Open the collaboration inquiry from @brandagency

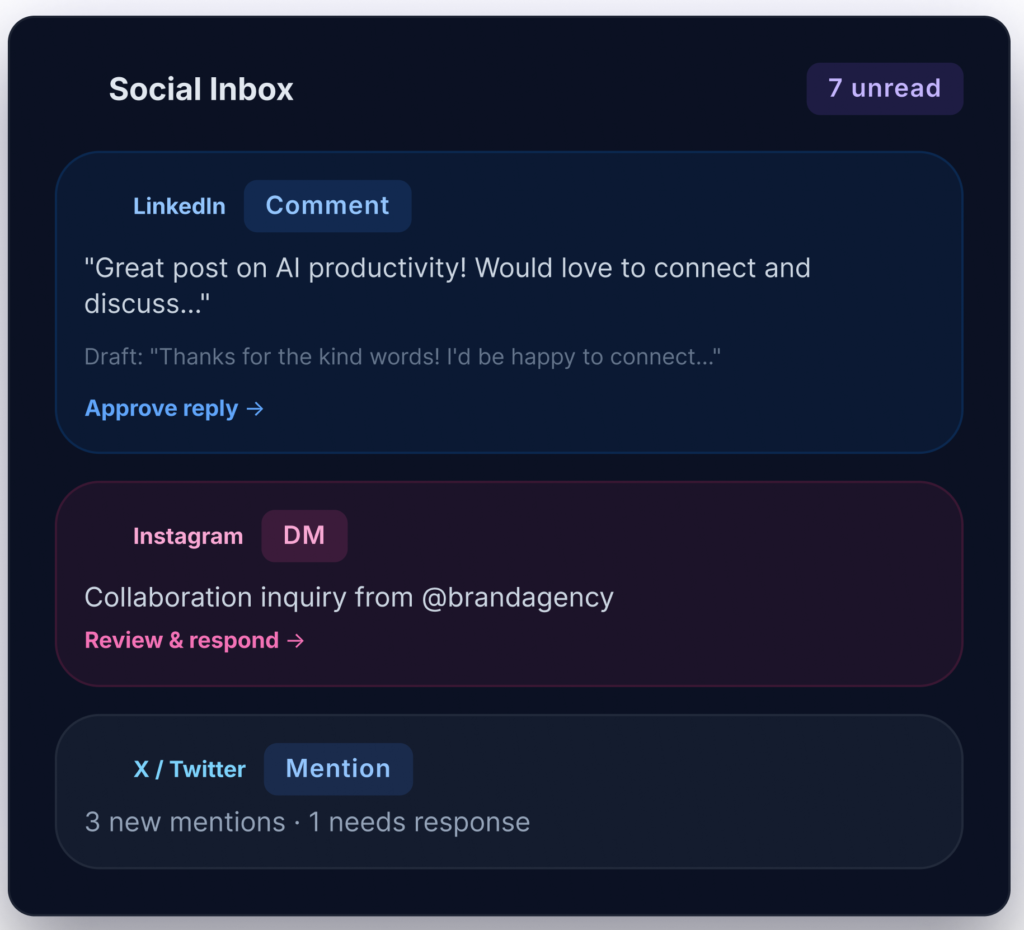(349, 598)
